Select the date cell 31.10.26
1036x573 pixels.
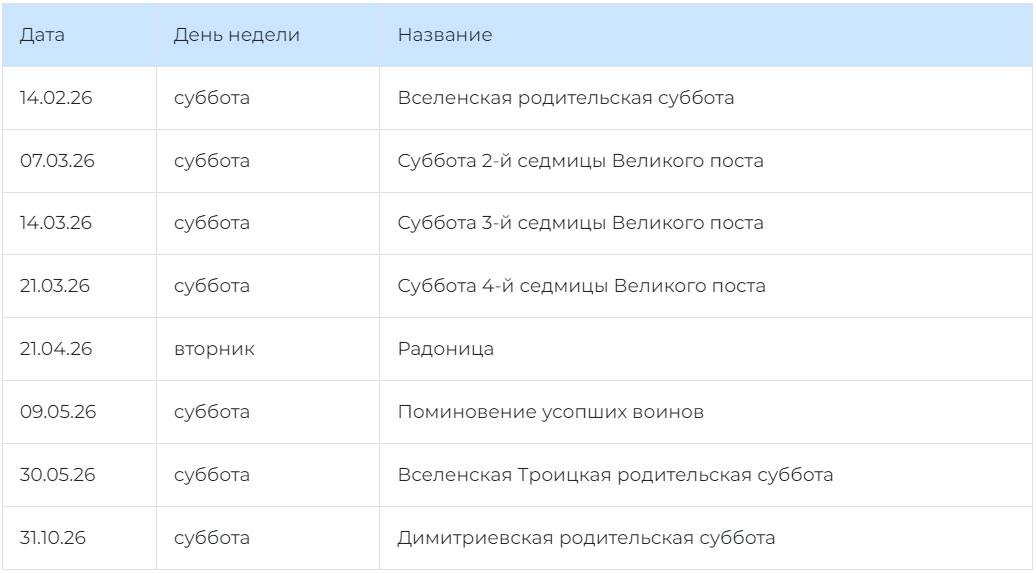tap(53, 538)
